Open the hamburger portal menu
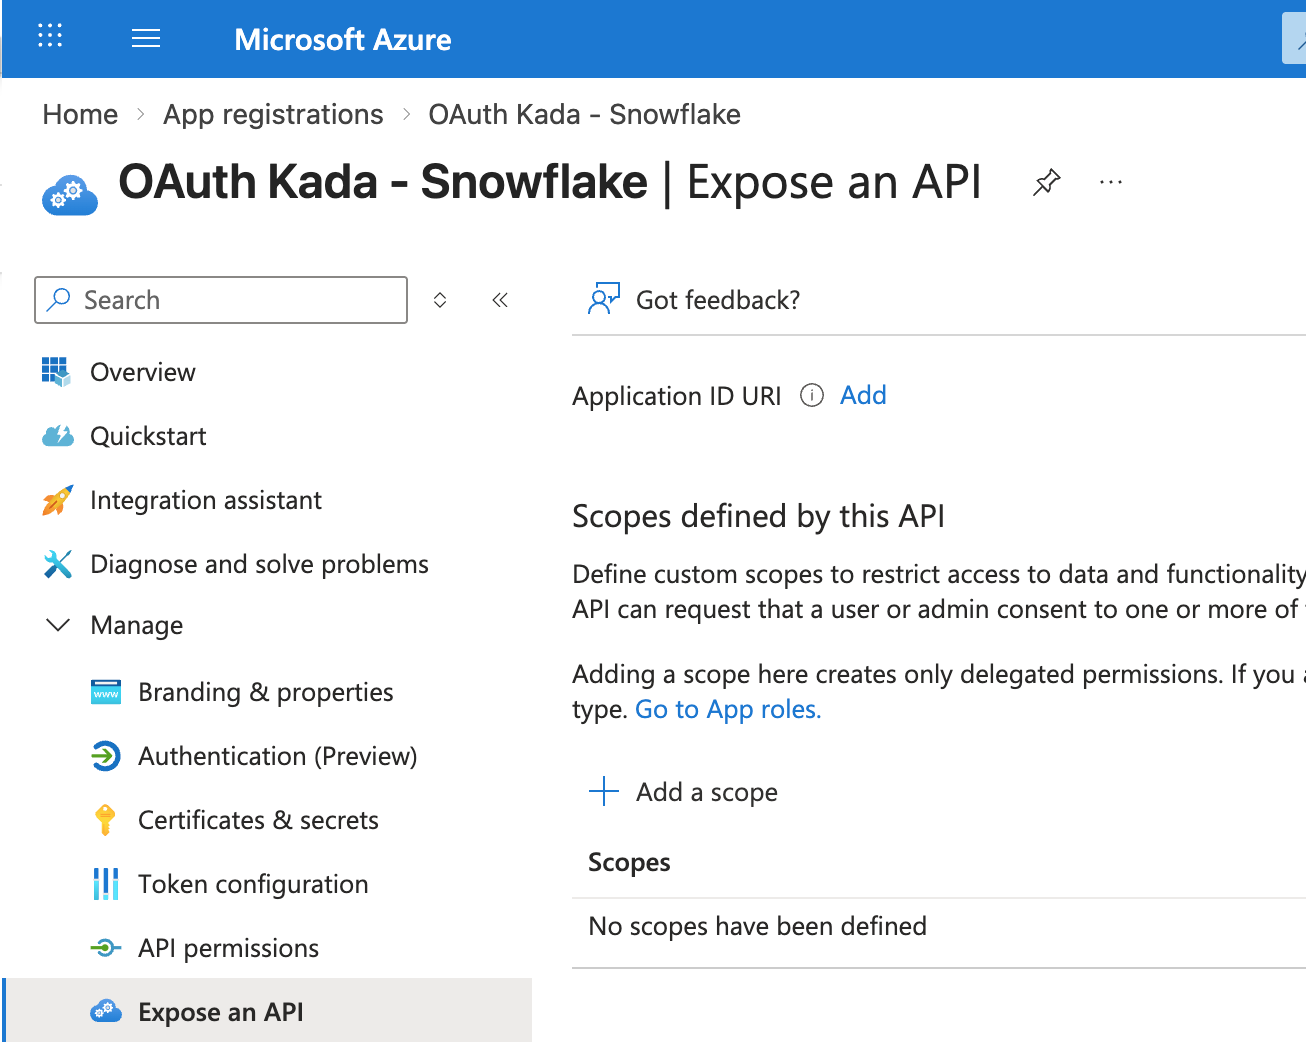This screenshot has height=1044, width=1306. click(x=146, y=39)
